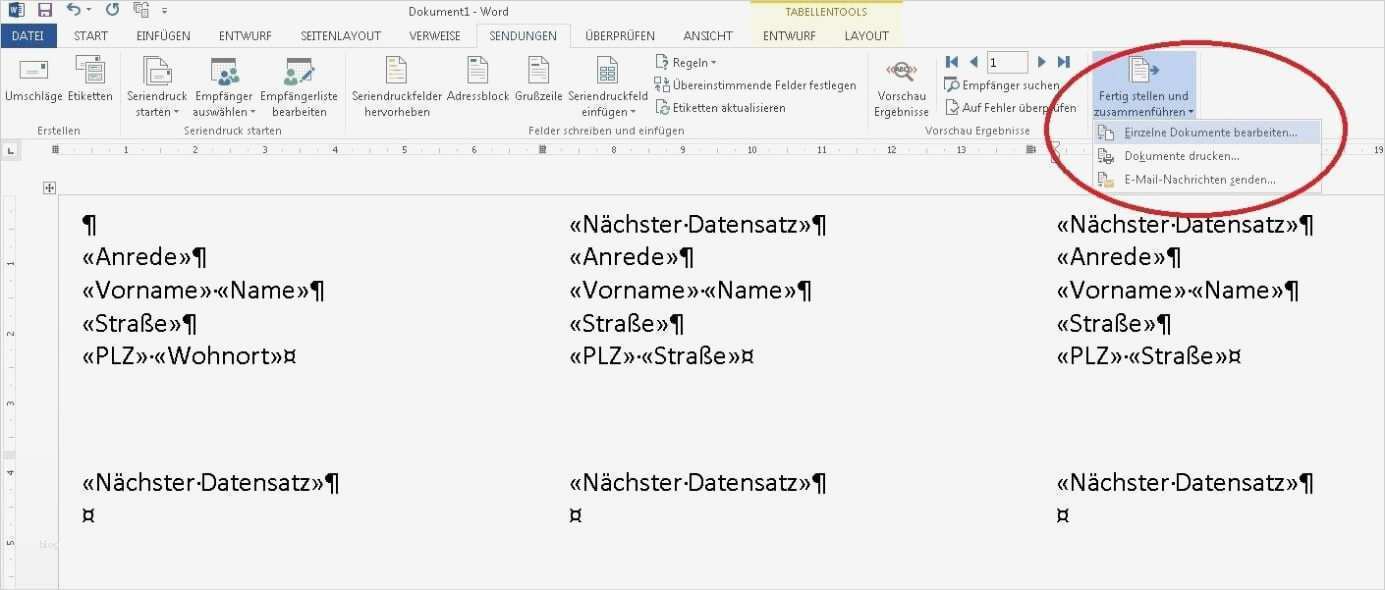Create labels with Etiketten

[90, 80]
